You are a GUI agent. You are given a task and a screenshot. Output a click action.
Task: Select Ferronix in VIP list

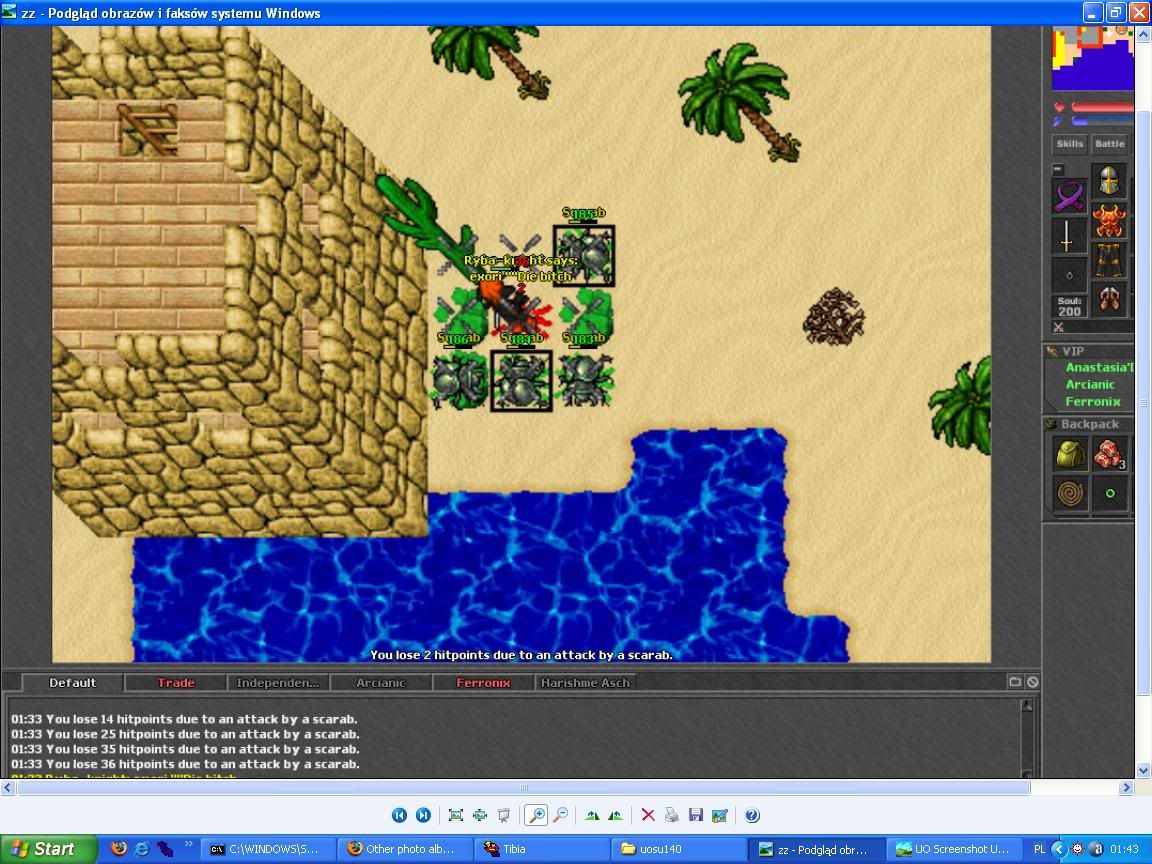[x=1093, y=401]
